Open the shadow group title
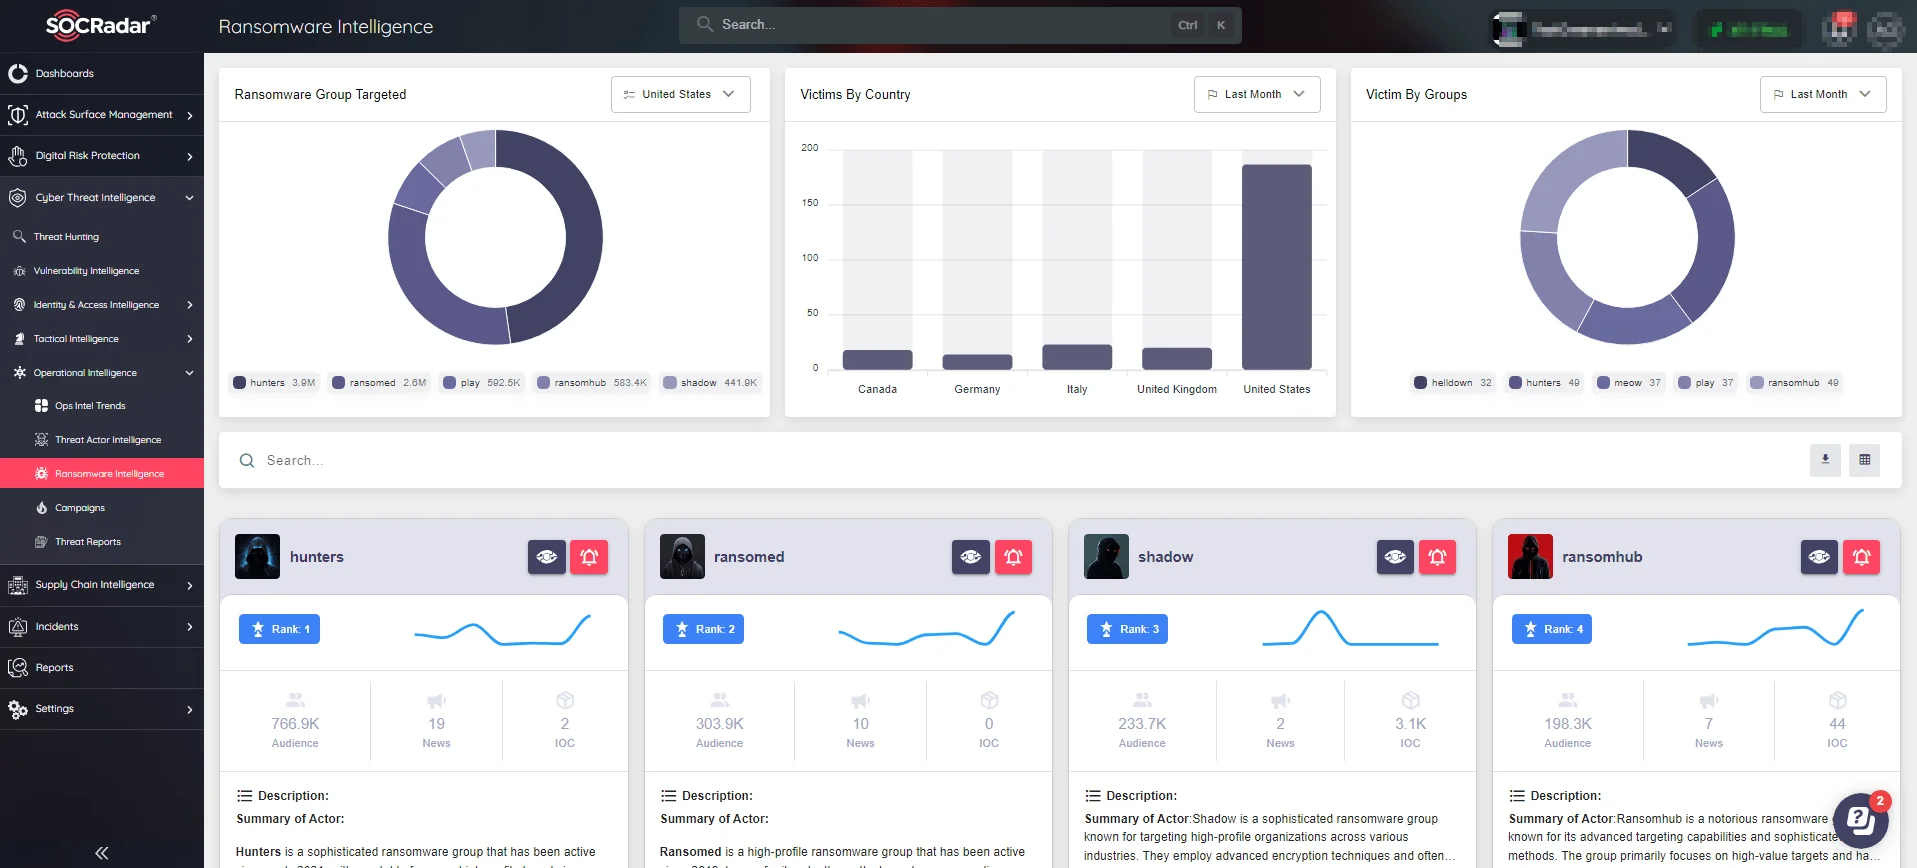This screenshot has height=868, width=1917. pos(1165,557)
